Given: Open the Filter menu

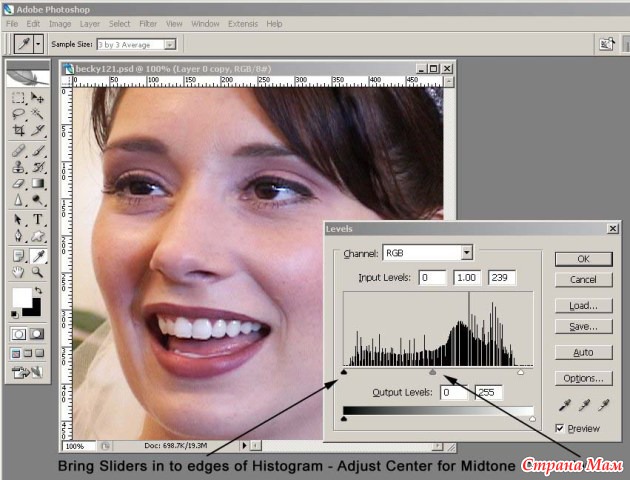Looking at the screenshot, I should click(148, 23).
